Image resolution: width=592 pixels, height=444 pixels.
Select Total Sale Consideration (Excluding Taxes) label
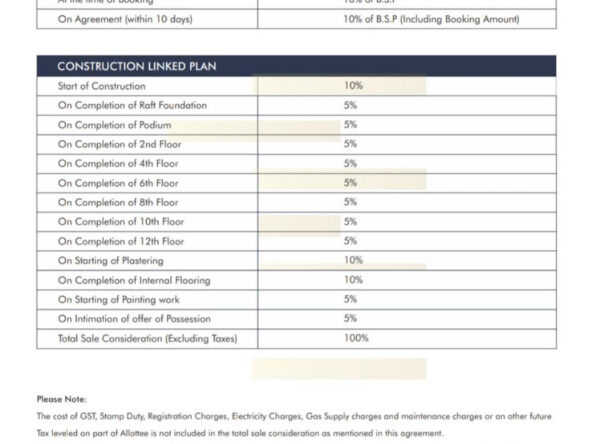click(x=148, y=338)
